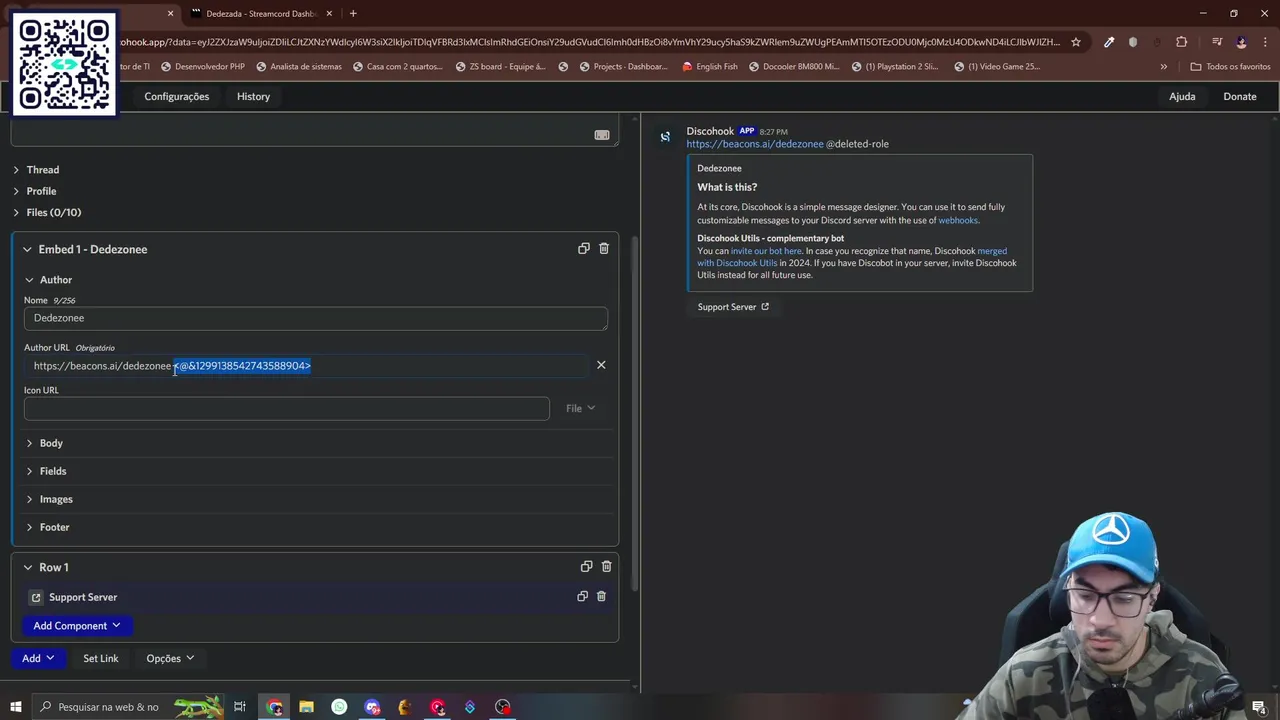This screenshot has width=1280, height=720.
Task: Open the color picker eyedropper extension
Action: tap(1109, 42)
